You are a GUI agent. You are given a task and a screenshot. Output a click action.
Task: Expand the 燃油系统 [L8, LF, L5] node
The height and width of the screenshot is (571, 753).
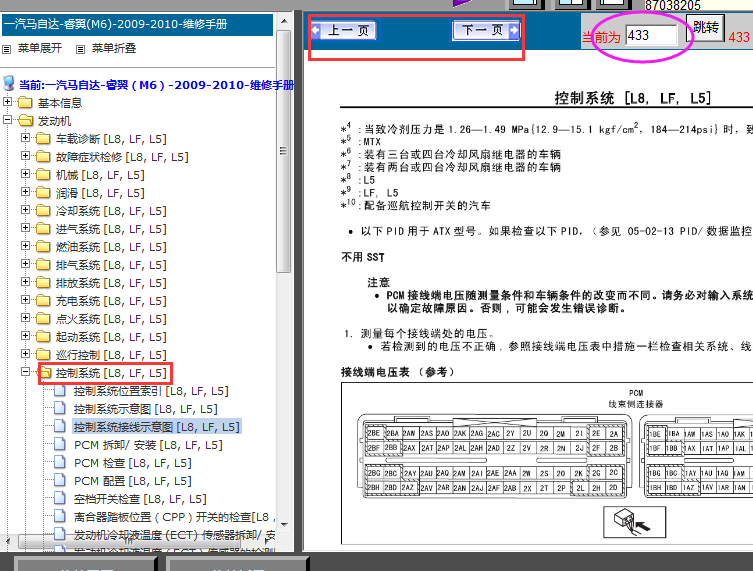coord(25,246)
